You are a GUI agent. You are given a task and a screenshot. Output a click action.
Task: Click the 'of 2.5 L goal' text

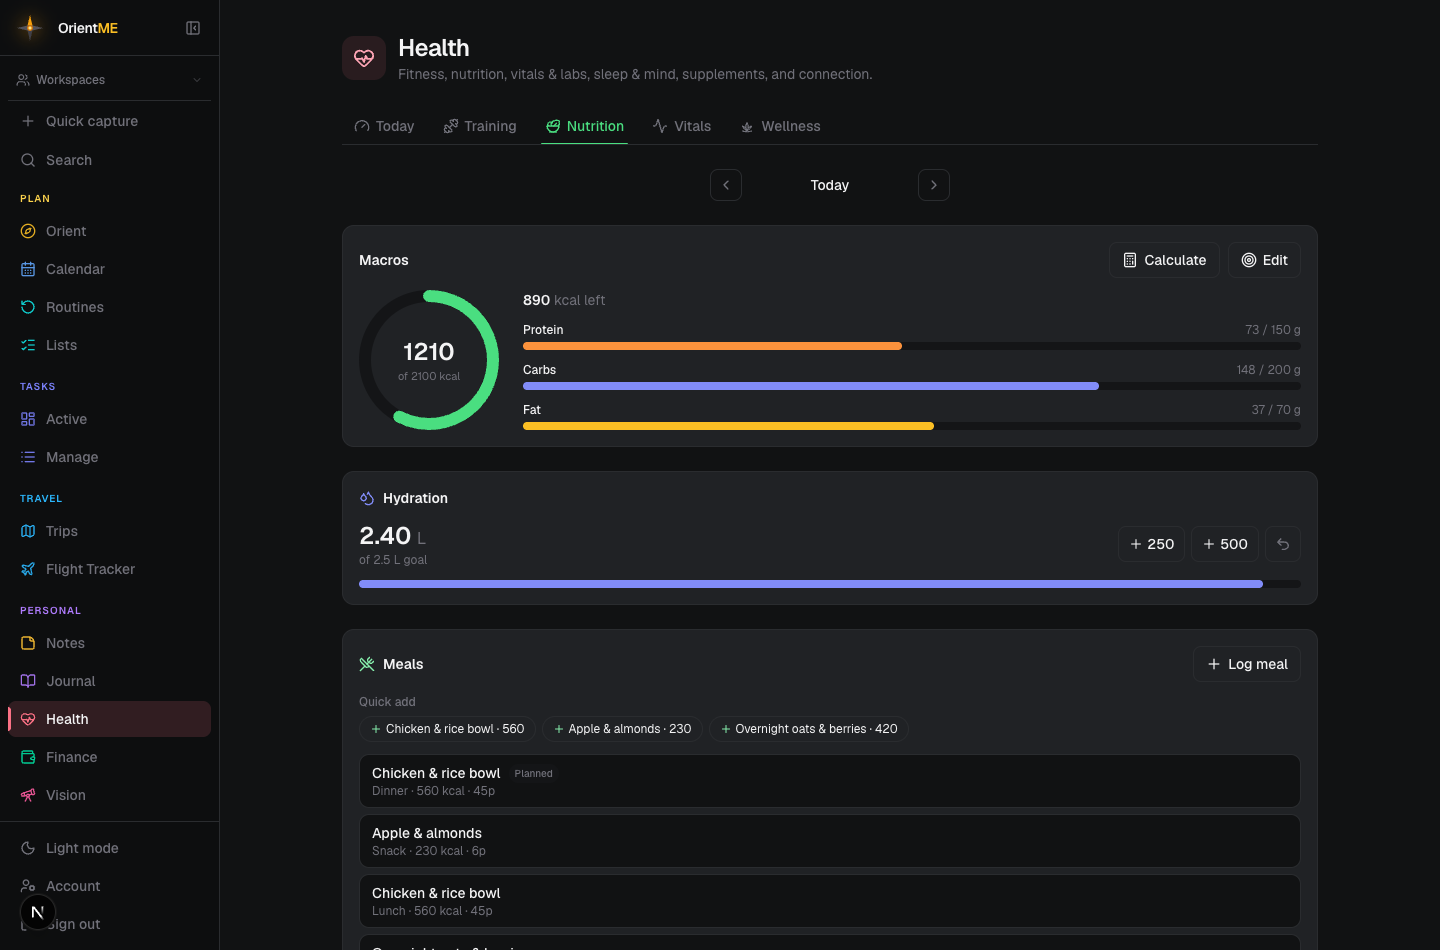click(393, 560)
